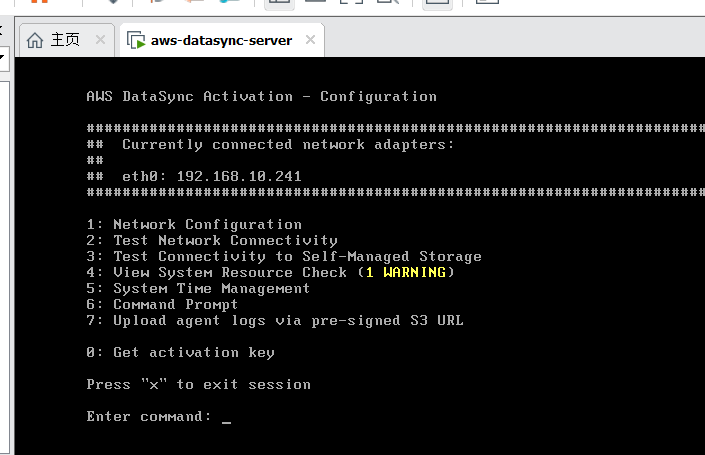This screenshot has width=705, height=455.
Task: Click the running VM icon on aws-datasync-server tab
Action: [136, 40]
